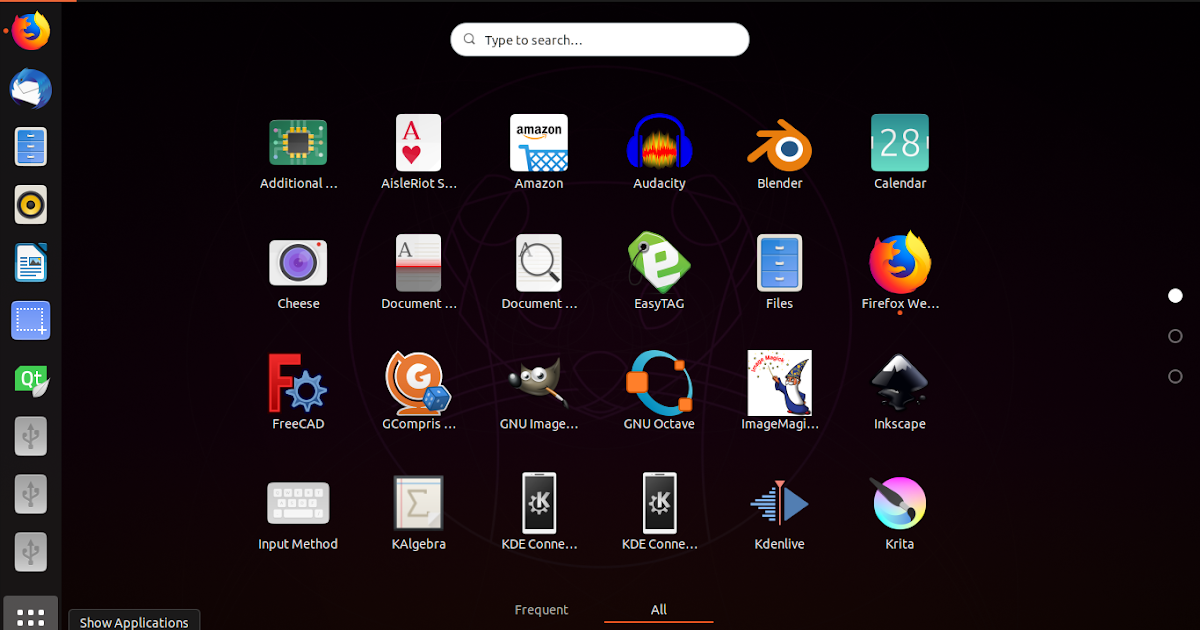
Task: Click the first USB drive dock icon
Action: (31, 436)
